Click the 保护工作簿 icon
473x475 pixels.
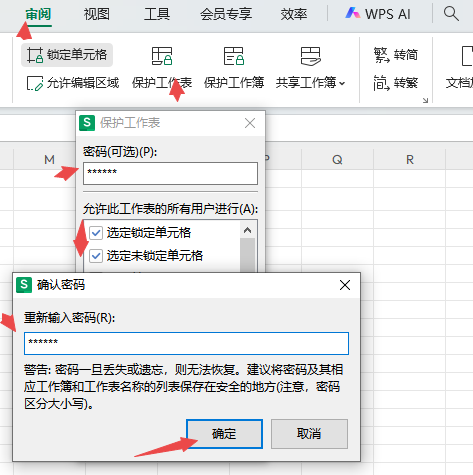pyautogui.click(x=234, y=56)
